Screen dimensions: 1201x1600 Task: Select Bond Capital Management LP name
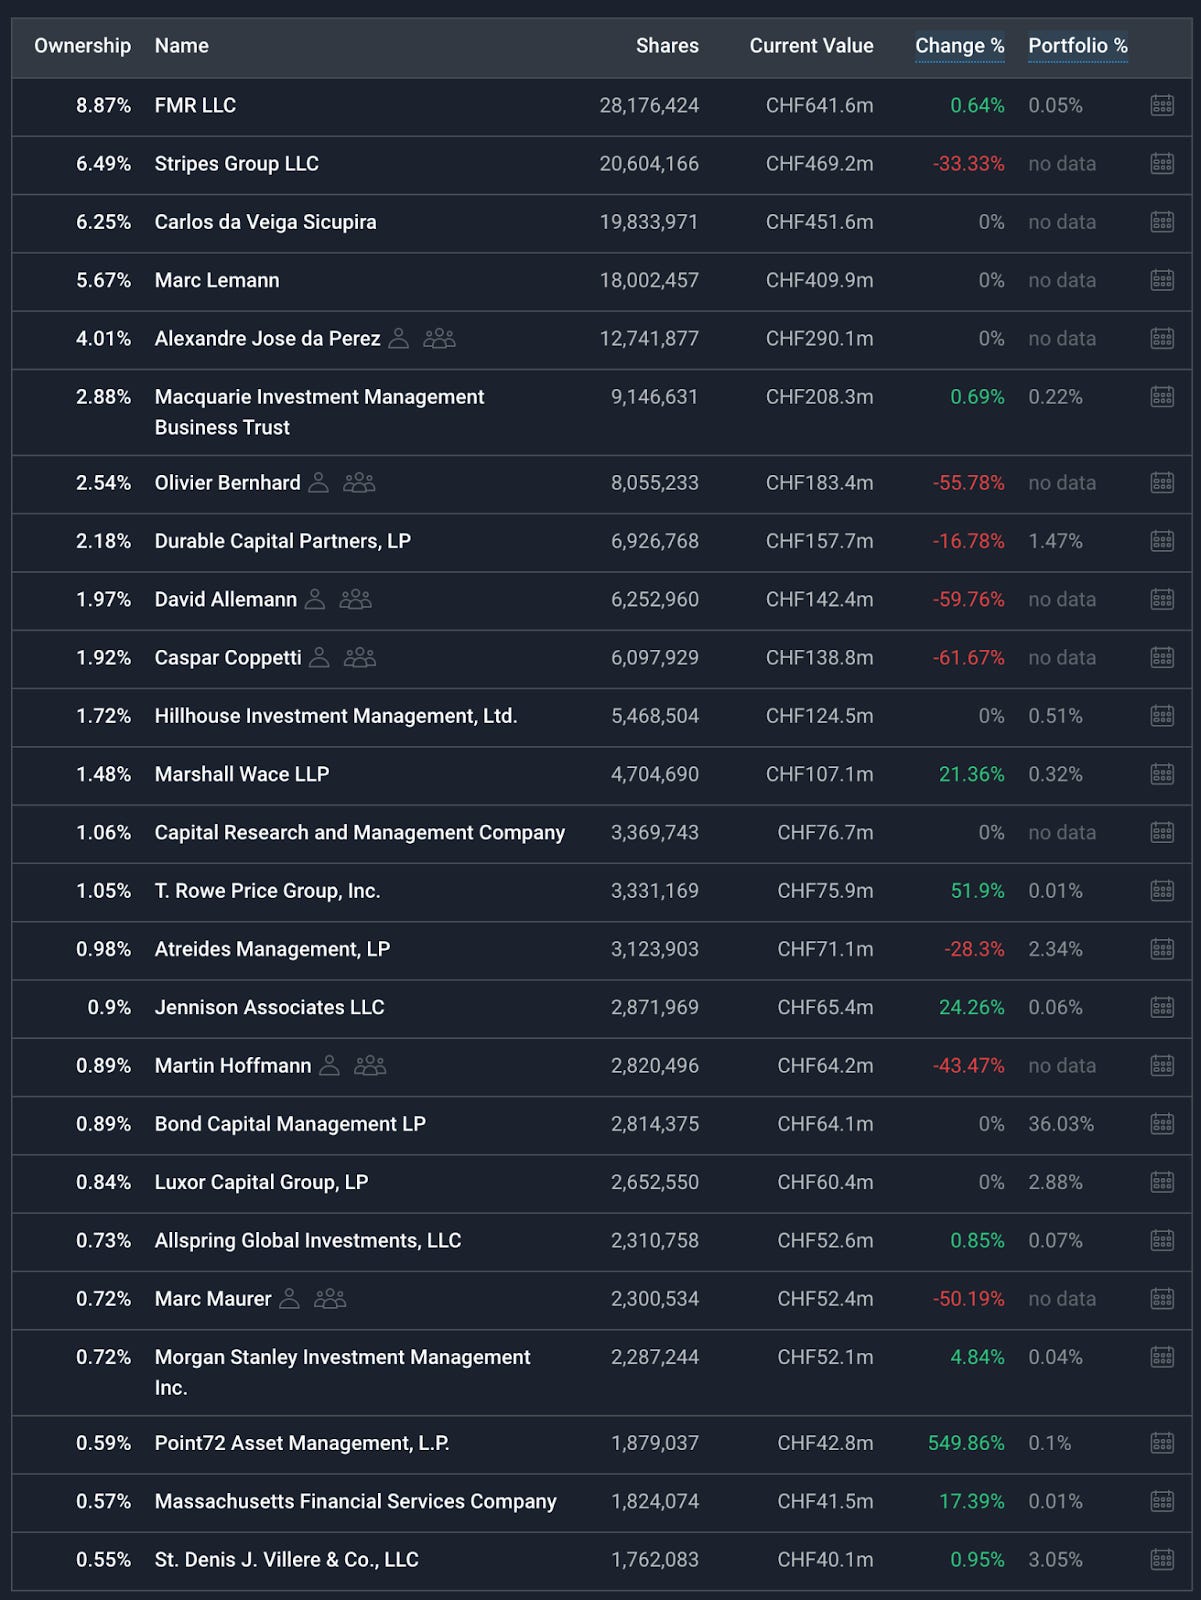tap(290, 1124)
